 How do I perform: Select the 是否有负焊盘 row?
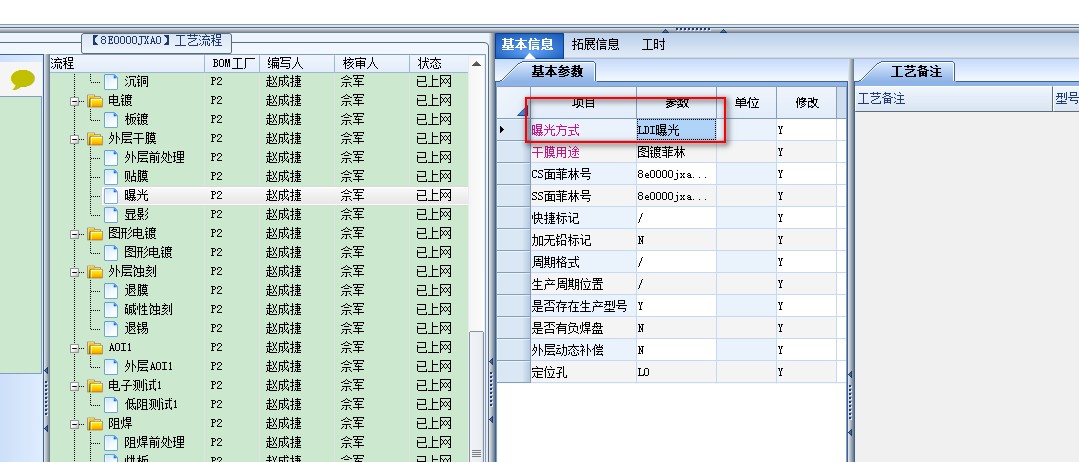pos(671,328)
